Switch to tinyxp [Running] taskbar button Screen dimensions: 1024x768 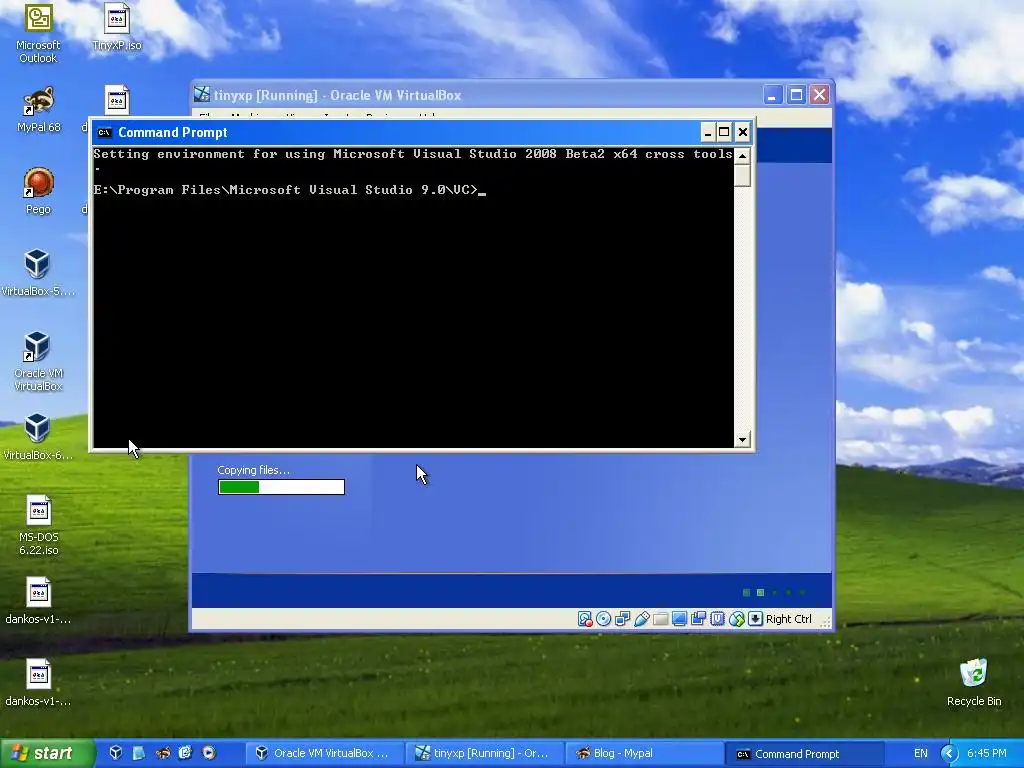pos(483,753)
